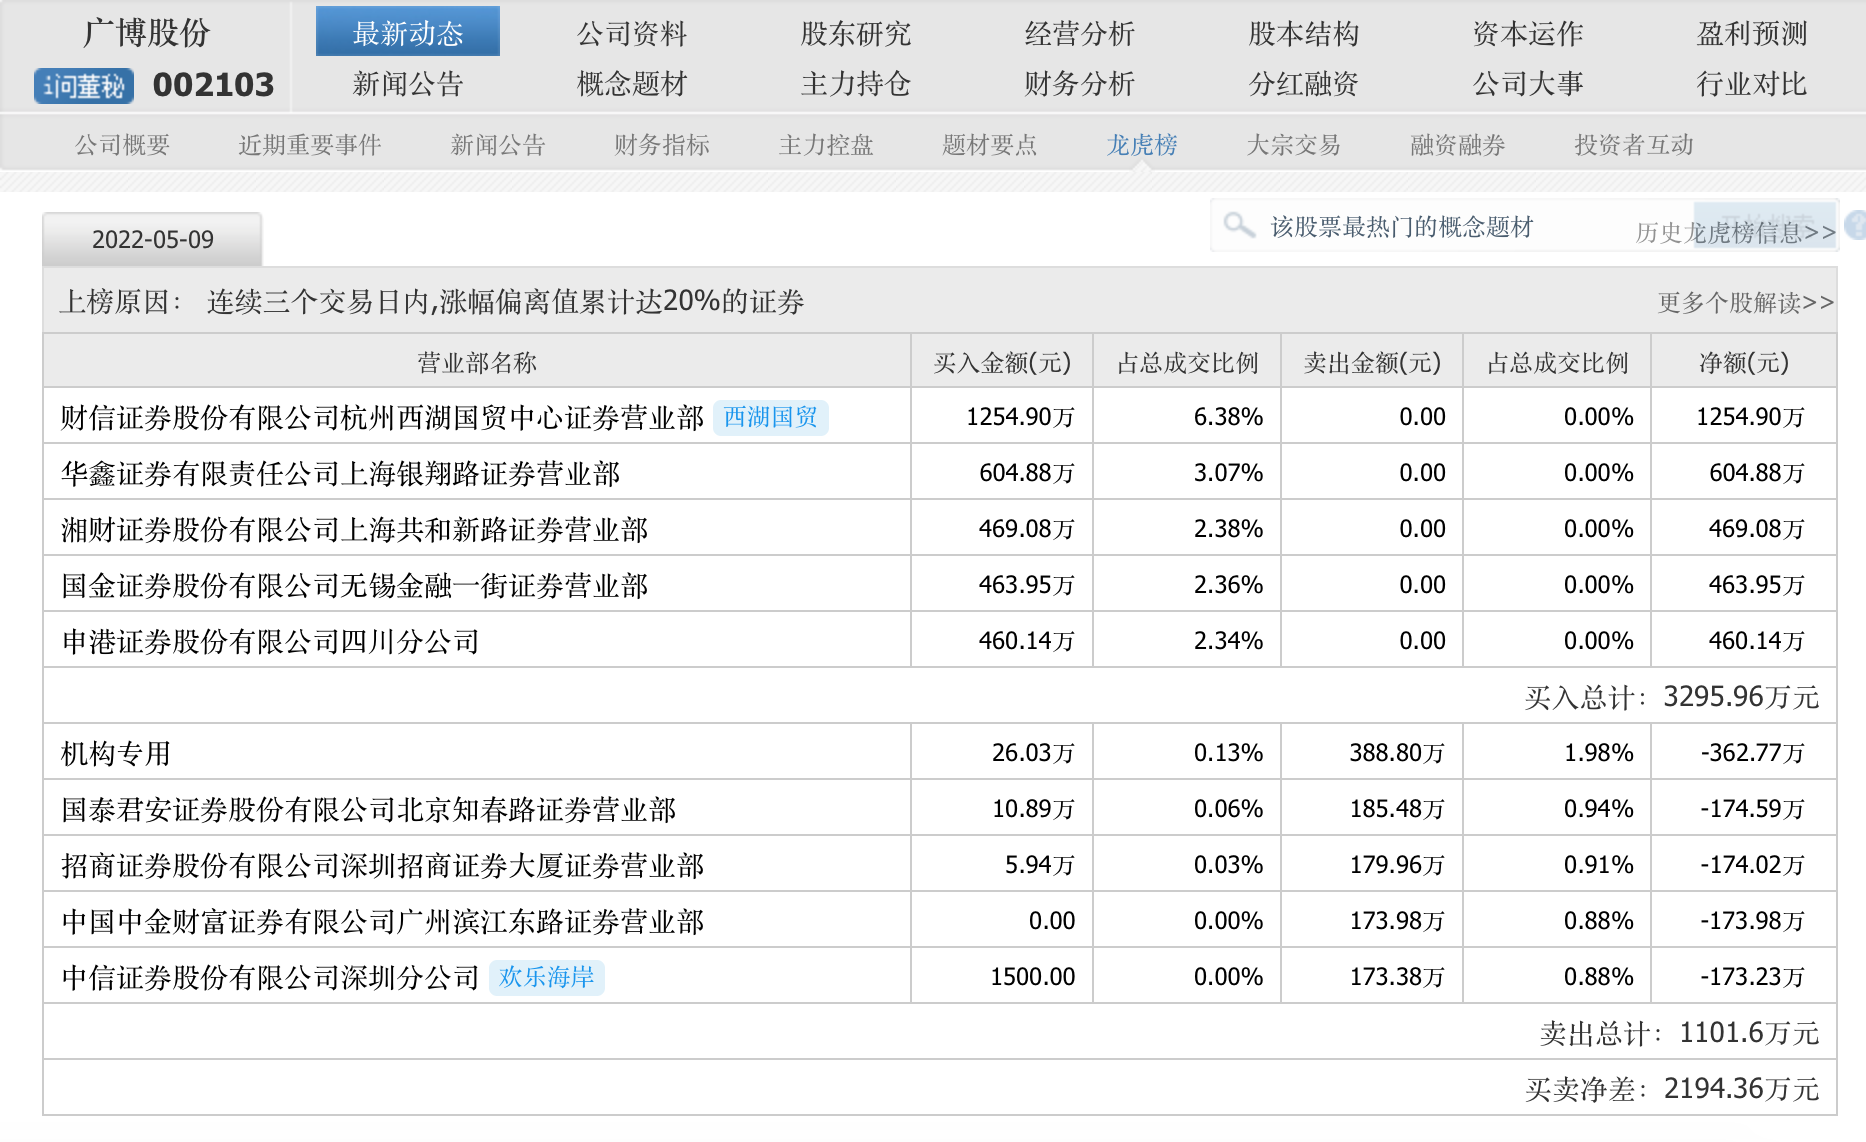Open the 大宗交易 sub-tab
Image resolution: width=1866 pixels, height=1142 pixels.
coord(1293,145)
